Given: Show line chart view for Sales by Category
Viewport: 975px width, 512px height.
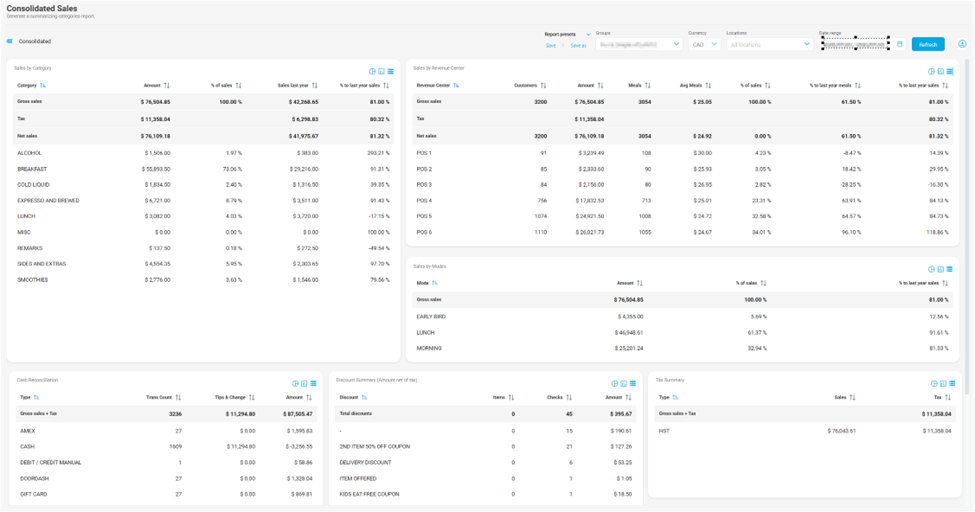Looking at the screenshot, I should click(x=381, y=72).
